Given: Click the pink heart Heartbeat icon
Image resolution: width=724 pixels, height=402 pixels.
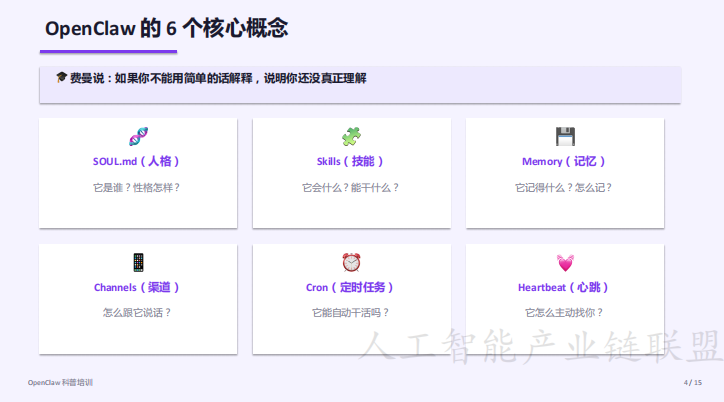Looking at the screenshot, I should coord(565,263).
